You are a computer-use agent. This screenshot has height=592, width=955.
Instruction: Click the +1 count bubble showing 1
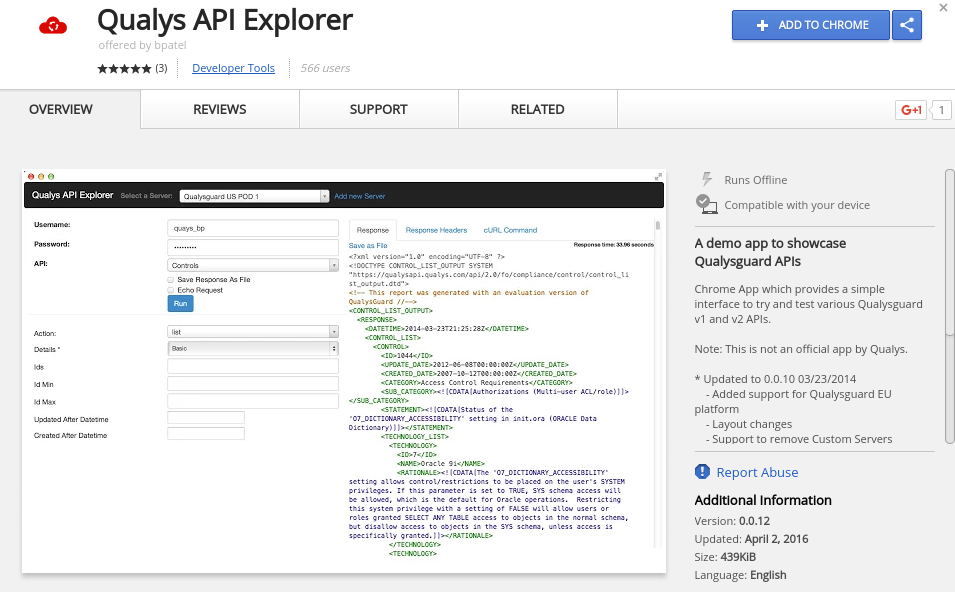(x=942, y=110)
